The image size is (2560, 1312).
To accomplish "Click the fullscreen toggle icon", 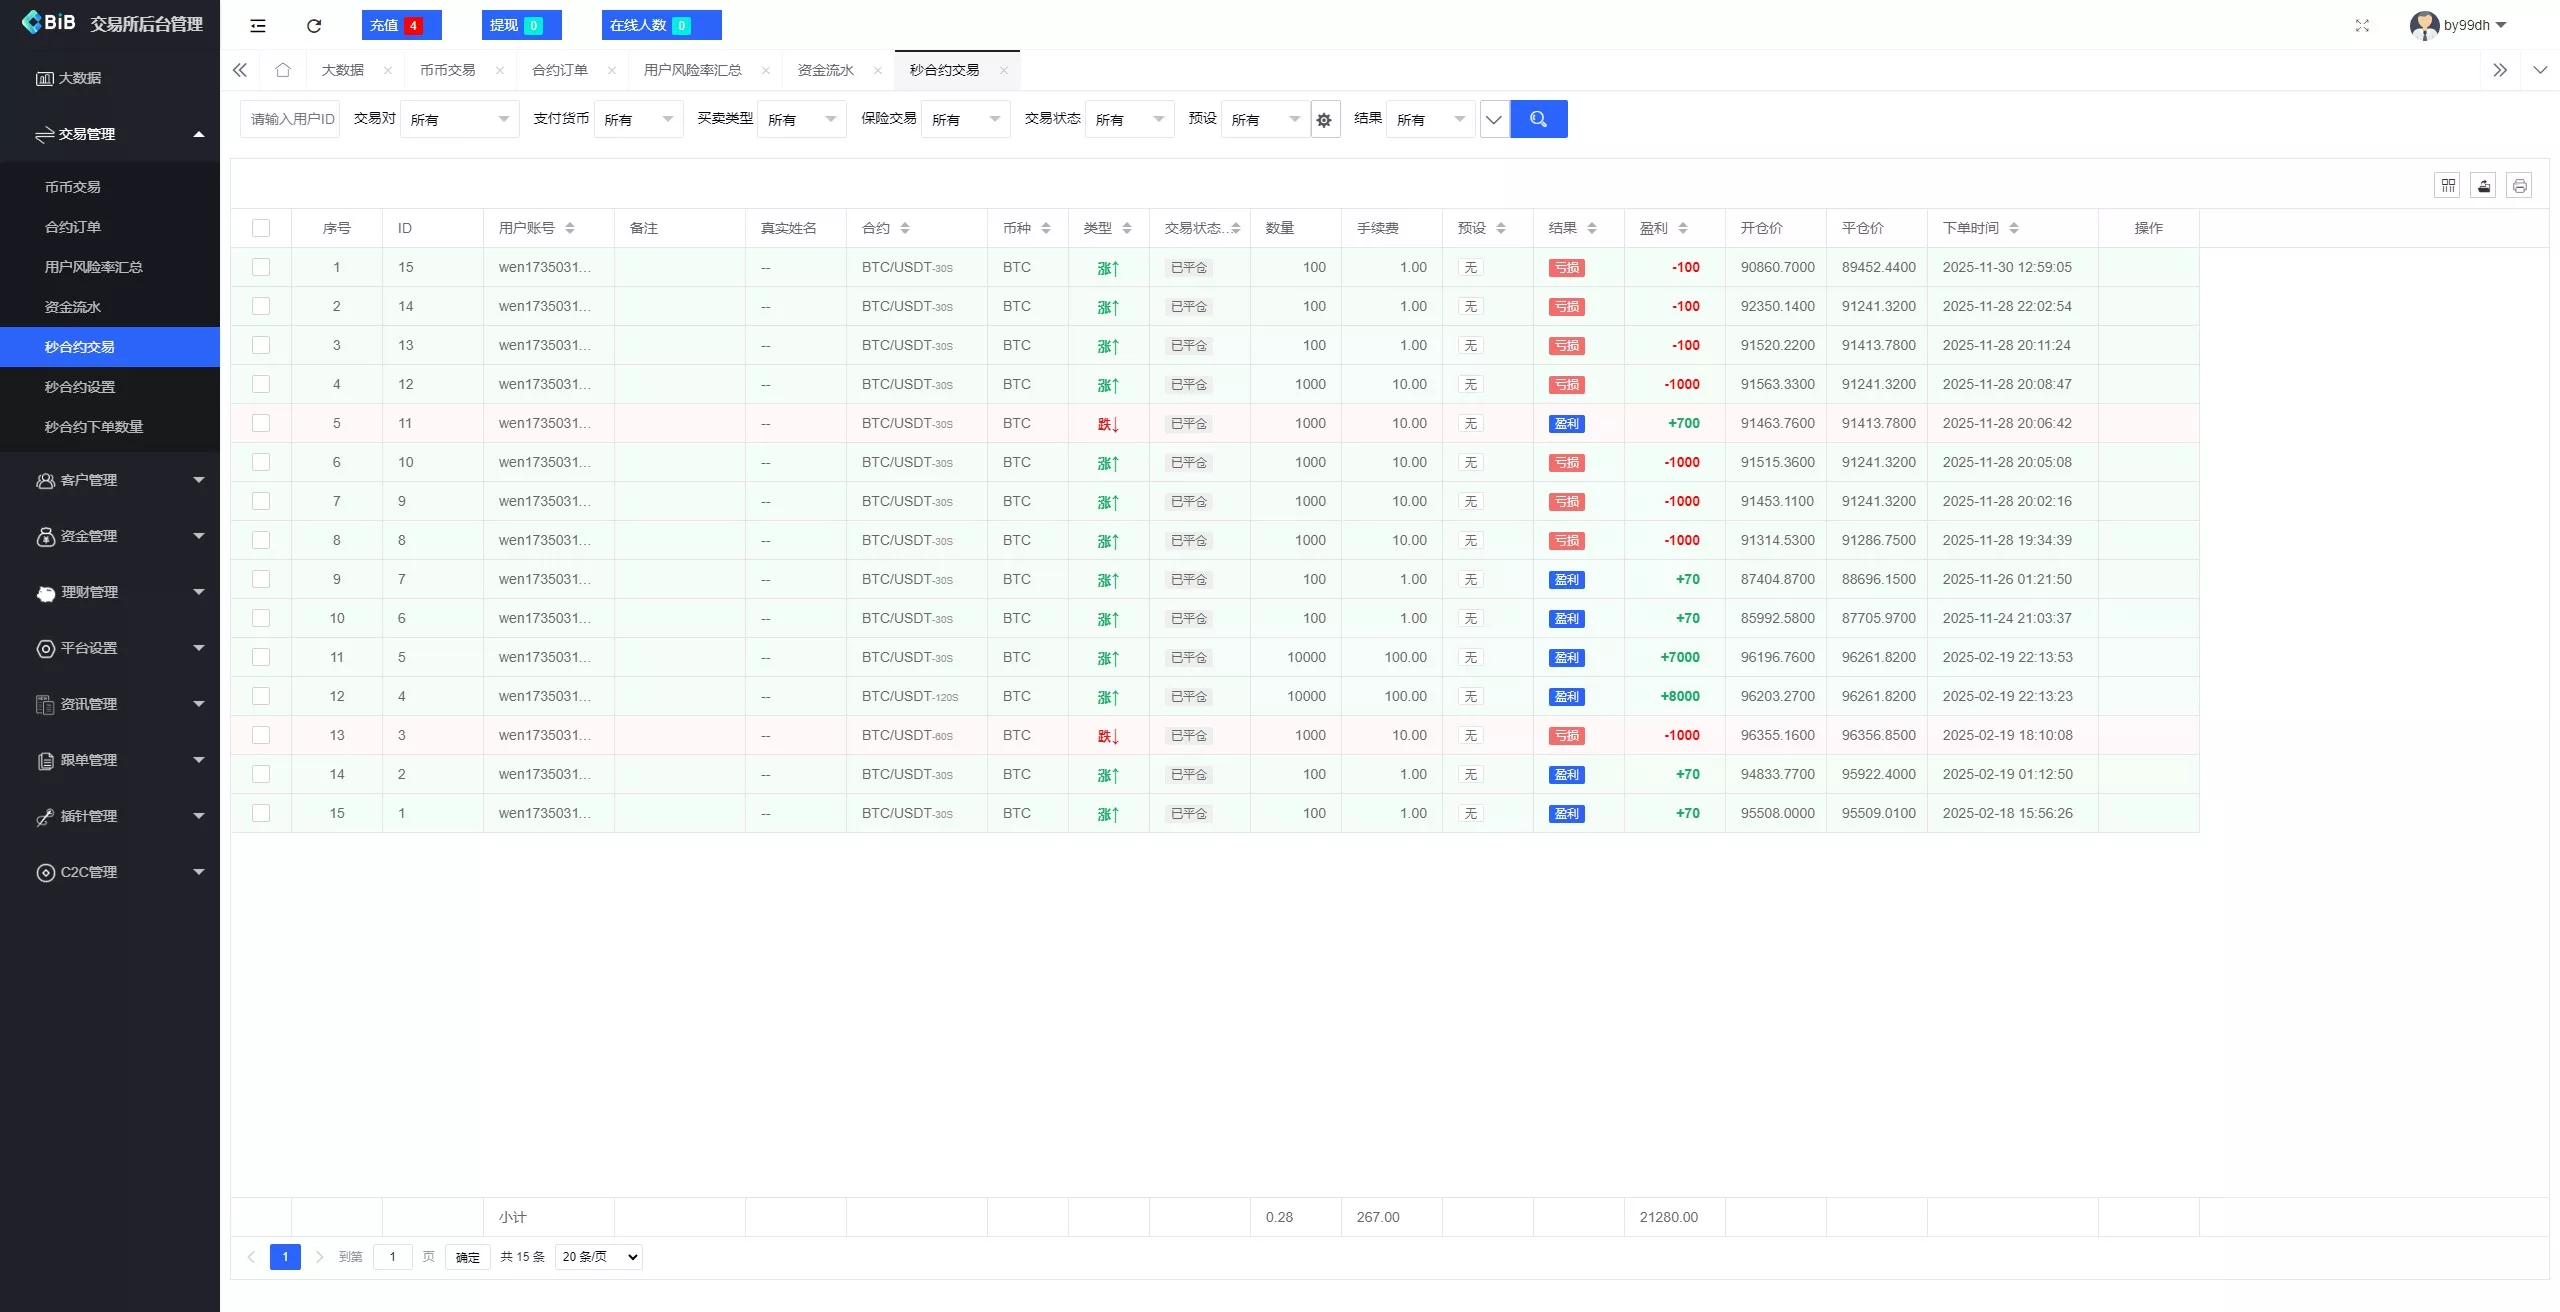I will (2362, 26).
